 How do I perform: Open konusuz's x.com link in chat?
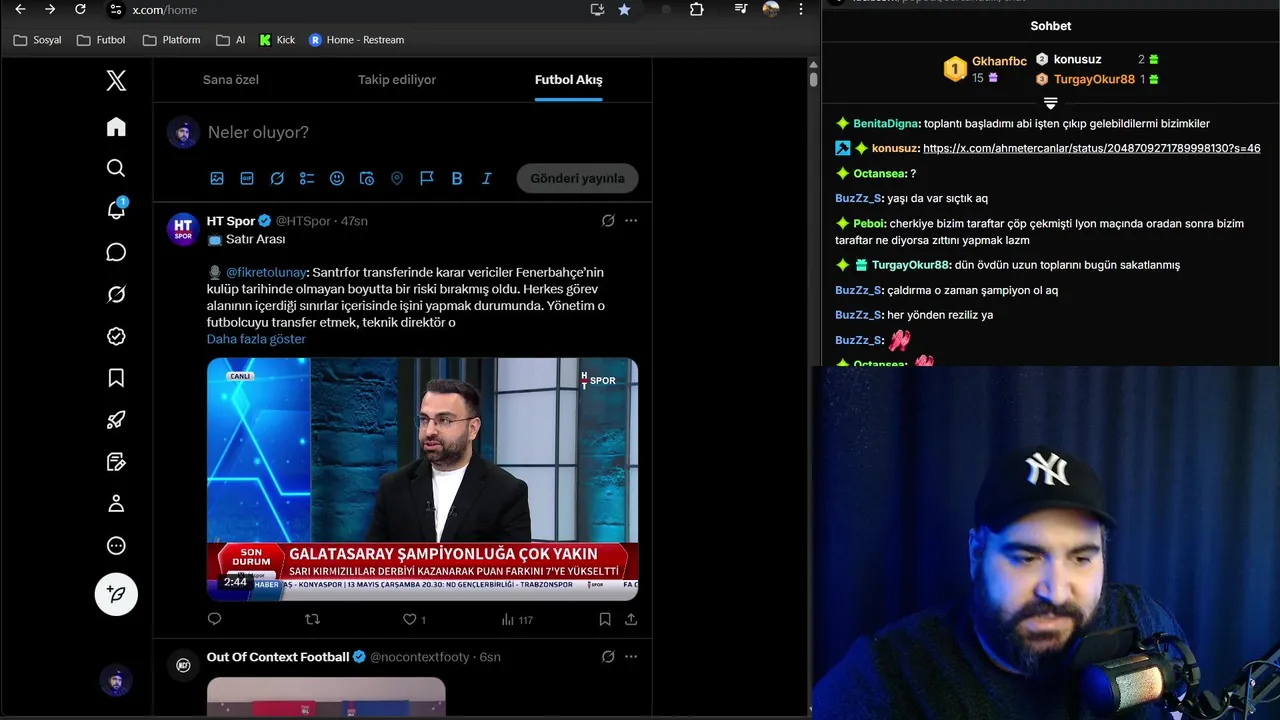coord(1091,148)
